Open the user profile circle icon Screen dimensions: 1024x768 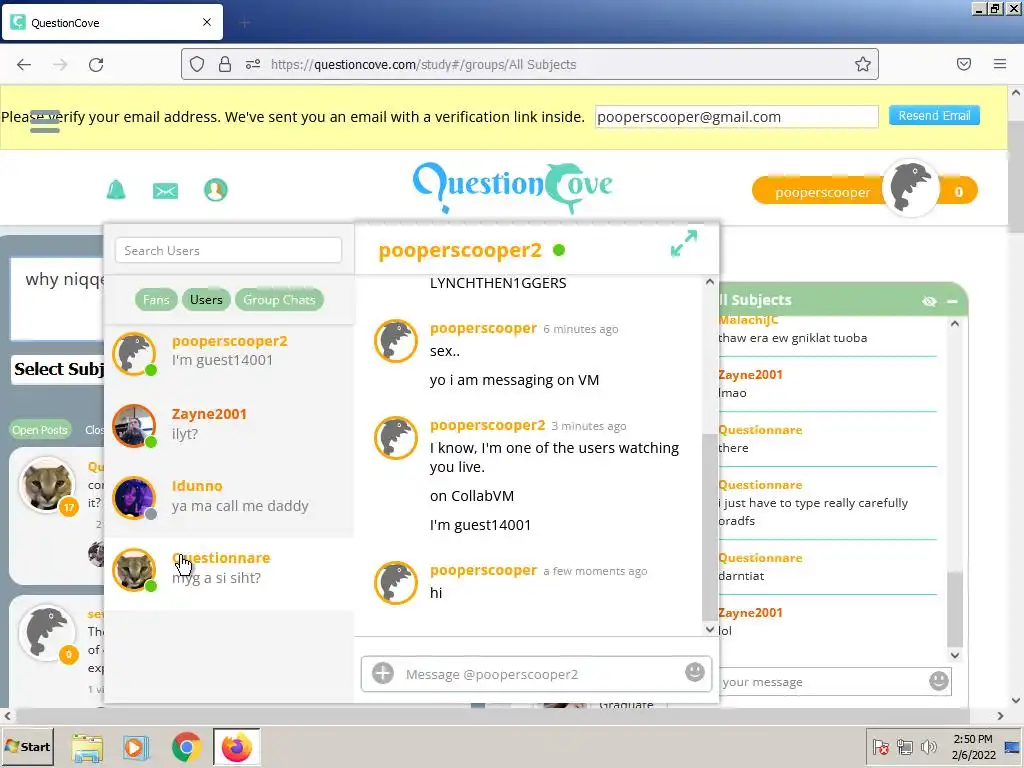point(216,190)
